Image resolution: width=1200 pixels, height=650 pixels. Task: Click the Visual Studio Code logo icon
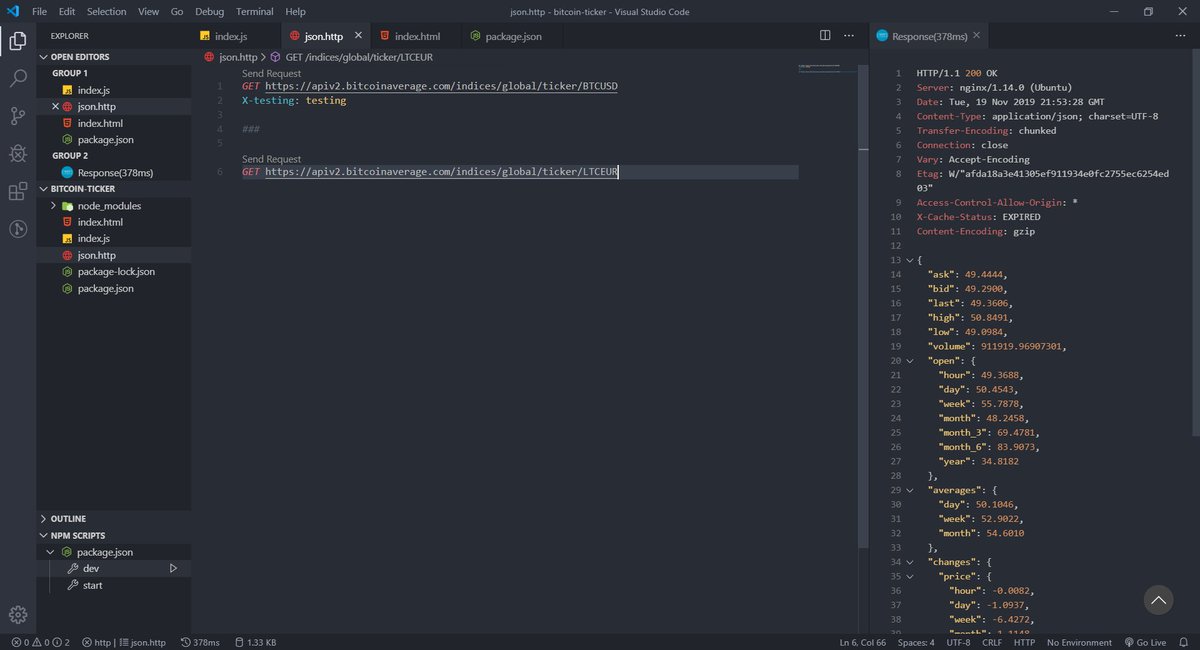pos(13,11)
